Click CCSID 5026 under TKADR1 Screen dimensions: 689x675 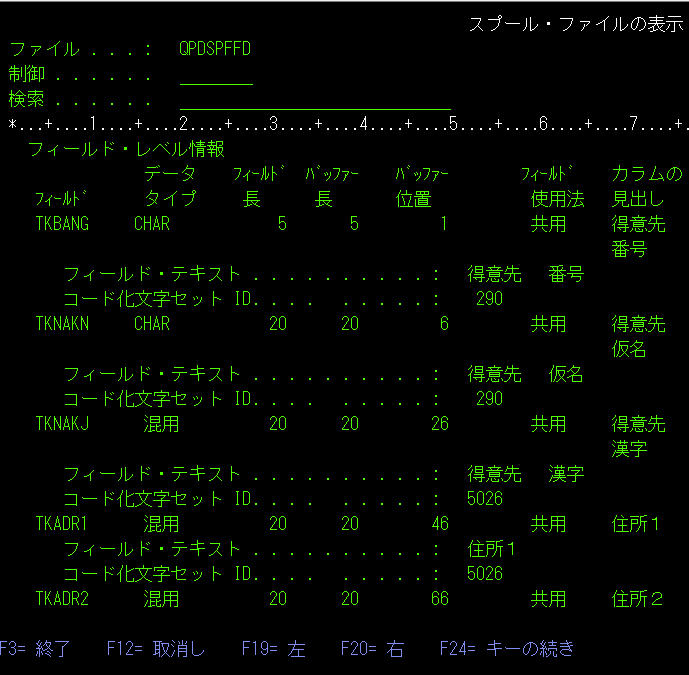pyautogui.click(x=485, y=573)
